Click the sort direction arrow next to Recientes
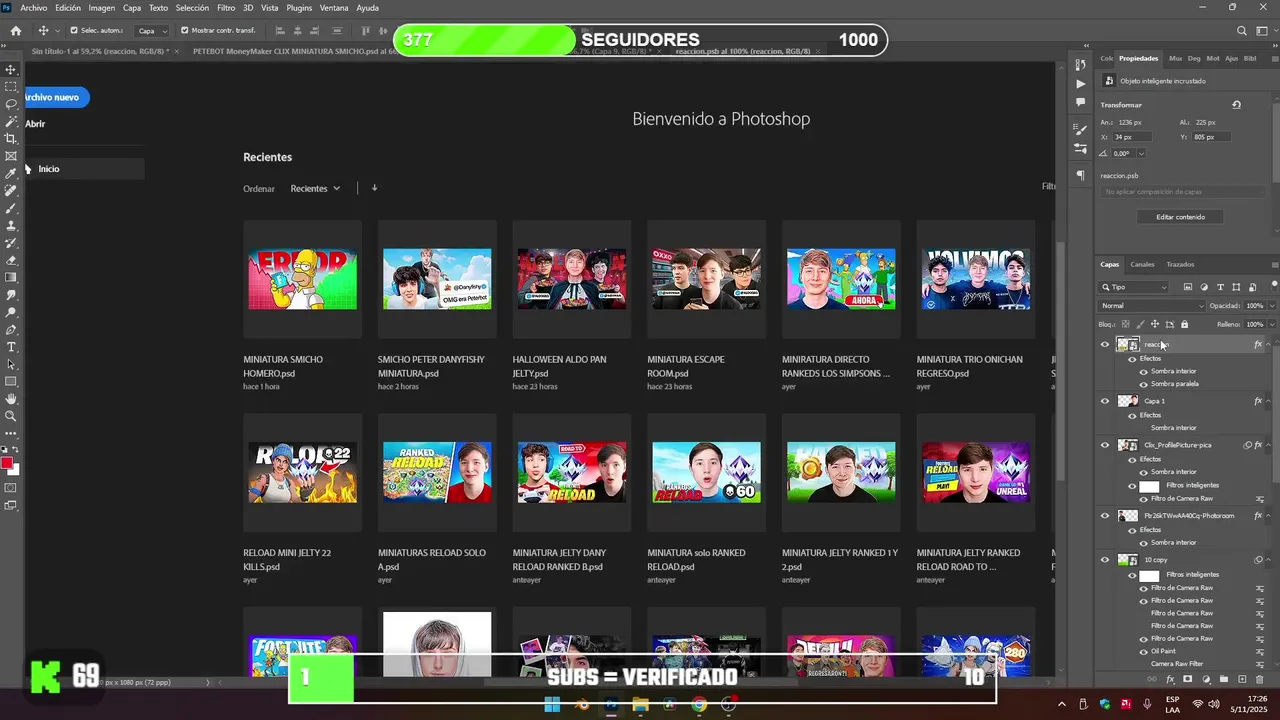 click(374, 188)
